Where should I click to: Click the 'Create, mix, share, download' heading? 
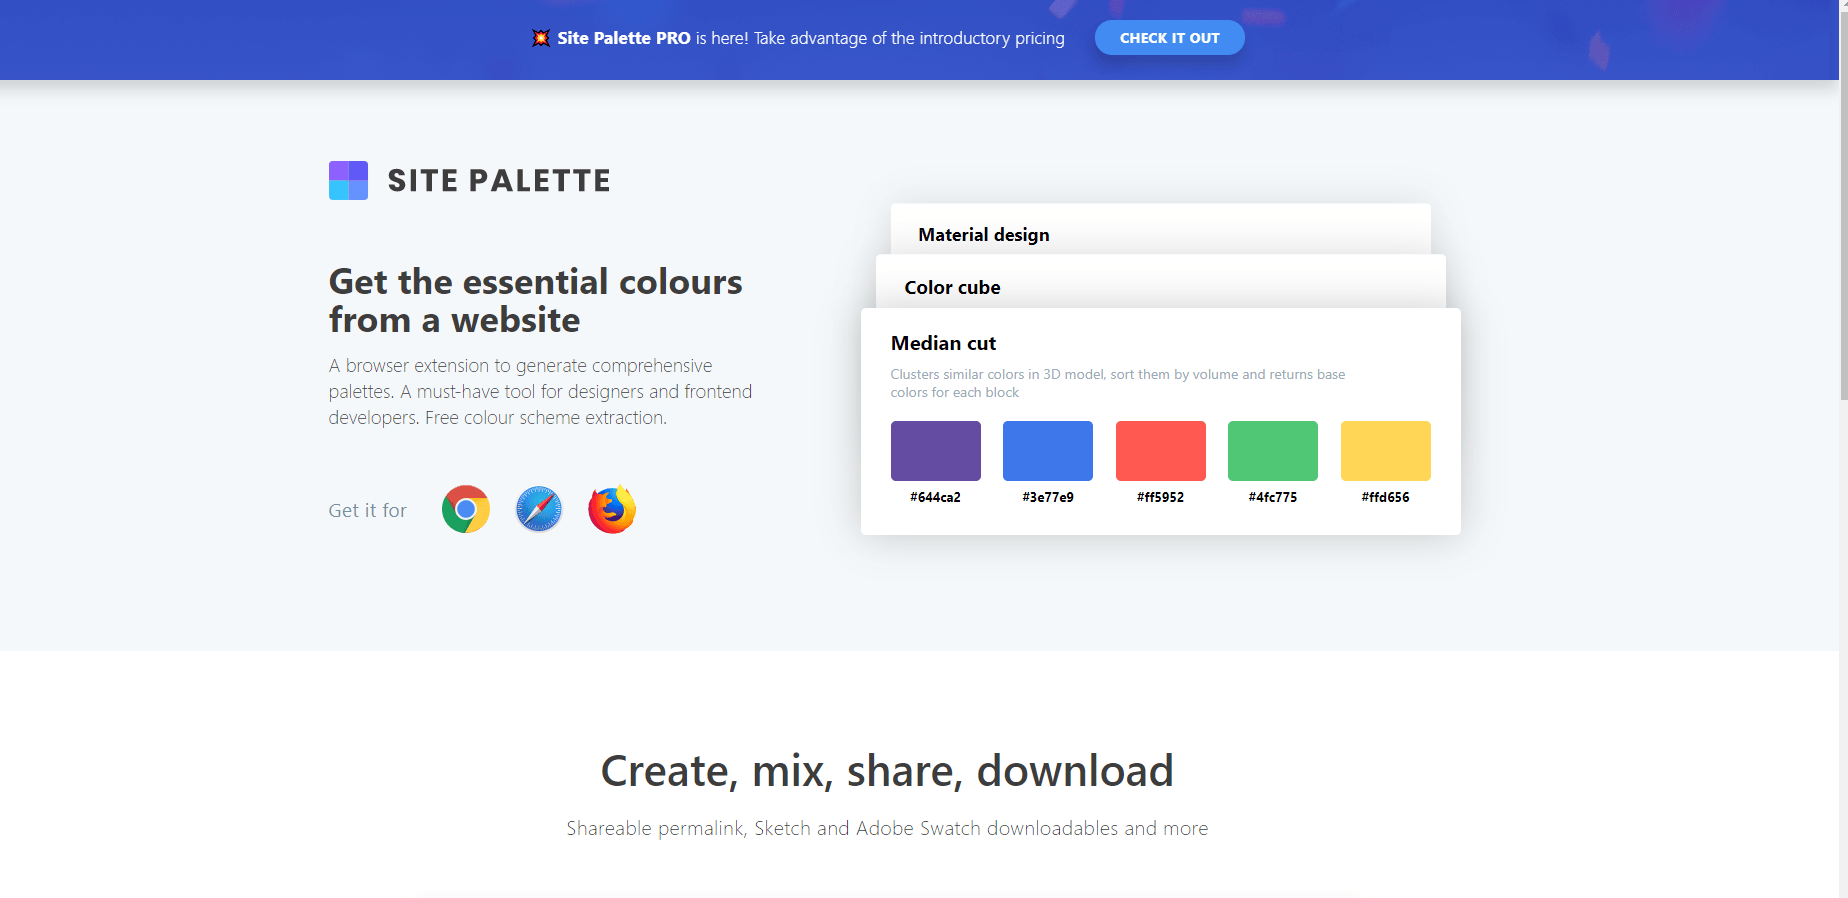(x=887, y=771)
